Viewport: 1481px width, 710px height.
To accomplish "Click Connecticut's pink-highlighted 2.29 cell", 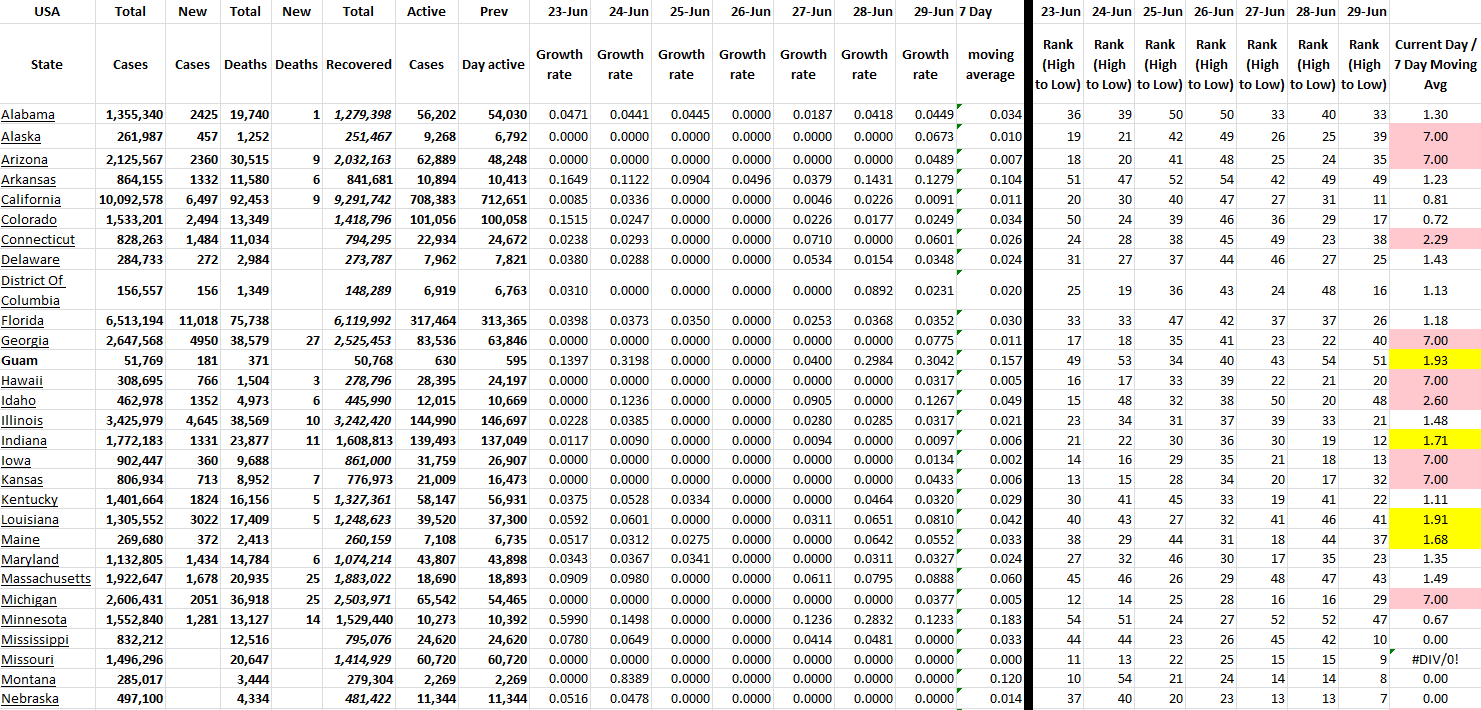I will click(1434, 239).
